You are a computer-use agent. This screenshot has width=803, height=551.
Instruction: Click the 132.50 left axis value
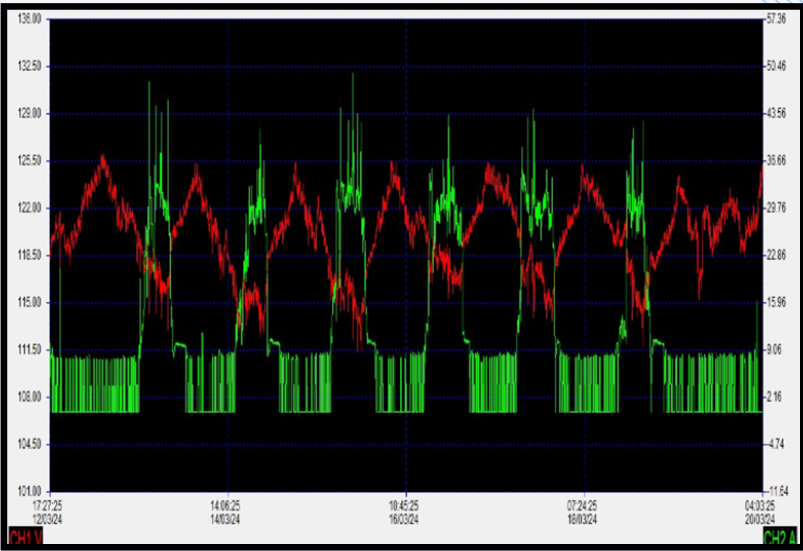click(x=31, y=66)
